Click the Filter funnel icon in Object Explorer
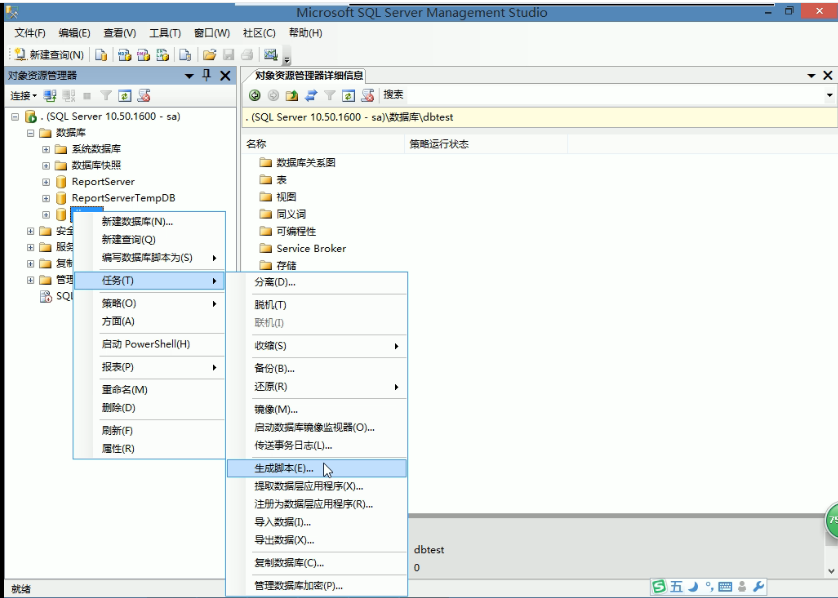The width and height of the screenshot is (838, 598). (x=106, y=96)
